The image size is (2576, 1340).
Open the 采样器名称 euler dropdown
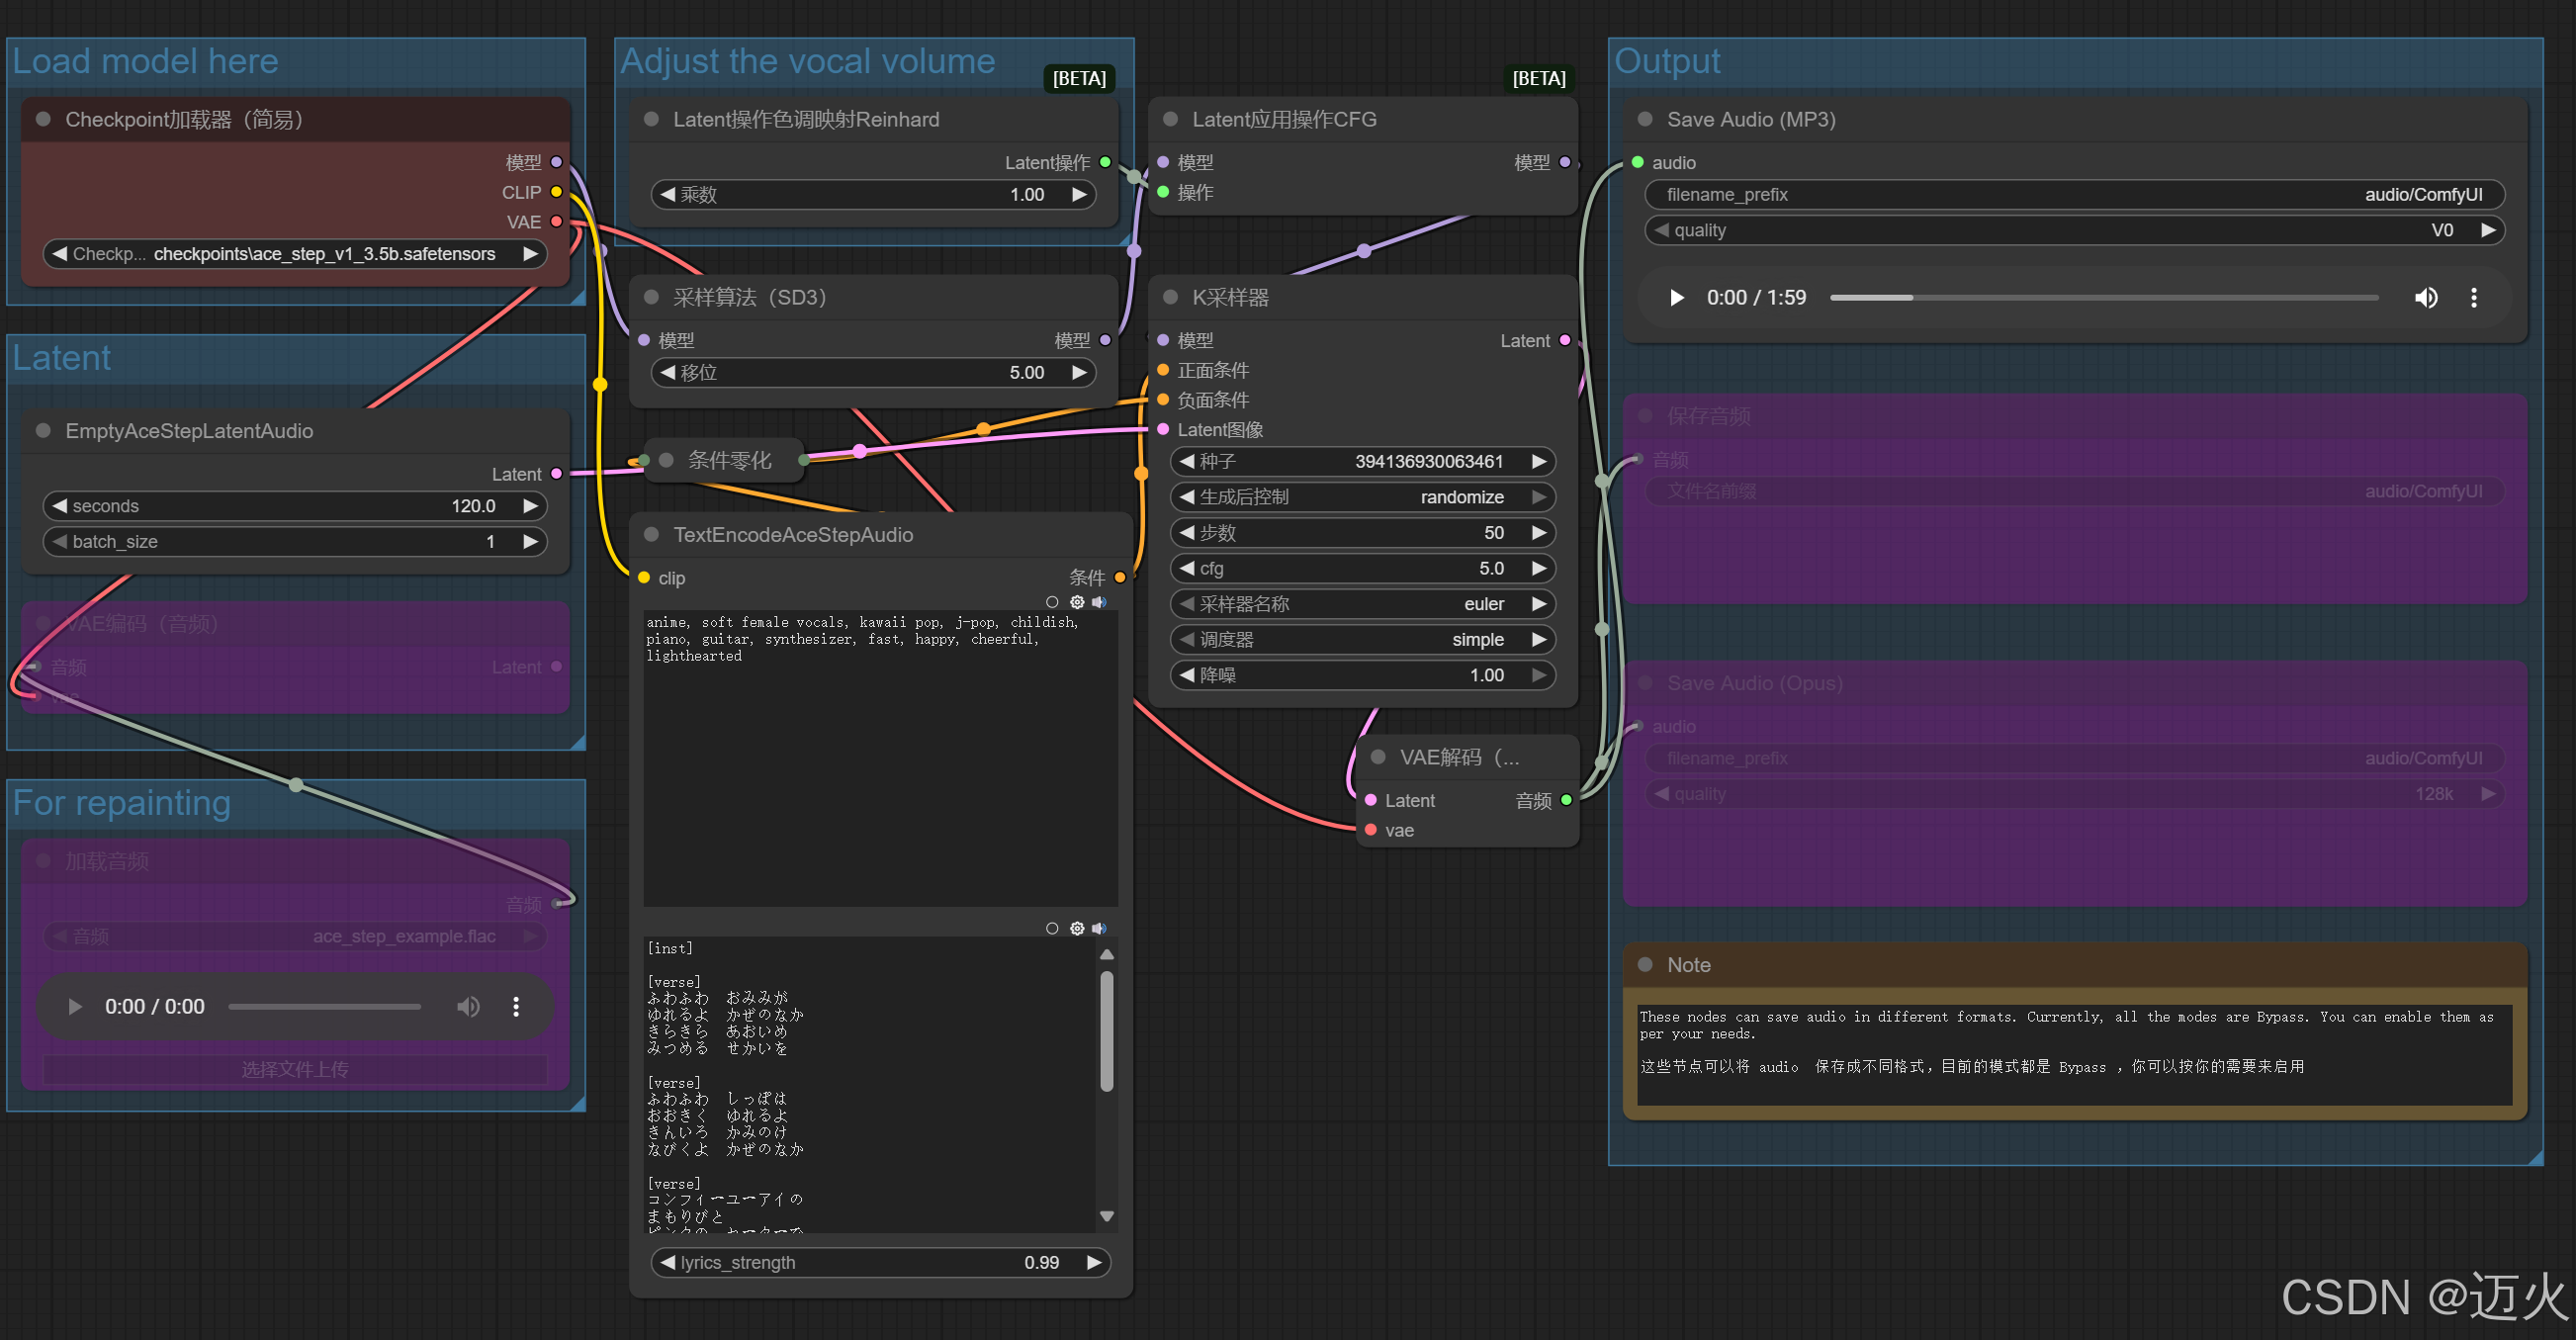point(1362,604)
